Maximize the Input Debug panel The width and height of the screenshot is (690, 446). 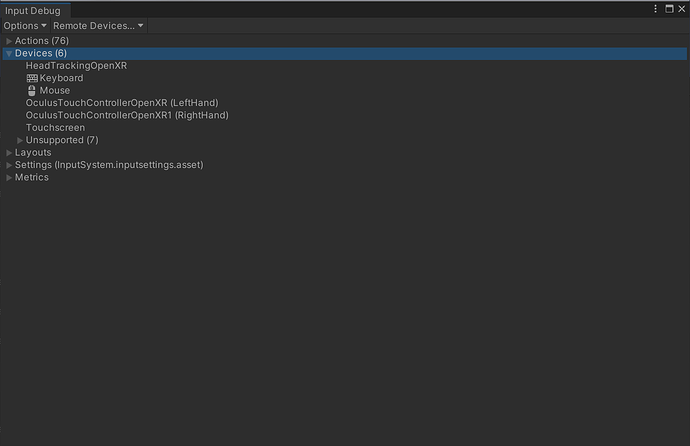pyautogui.click(x=668, y=9)
